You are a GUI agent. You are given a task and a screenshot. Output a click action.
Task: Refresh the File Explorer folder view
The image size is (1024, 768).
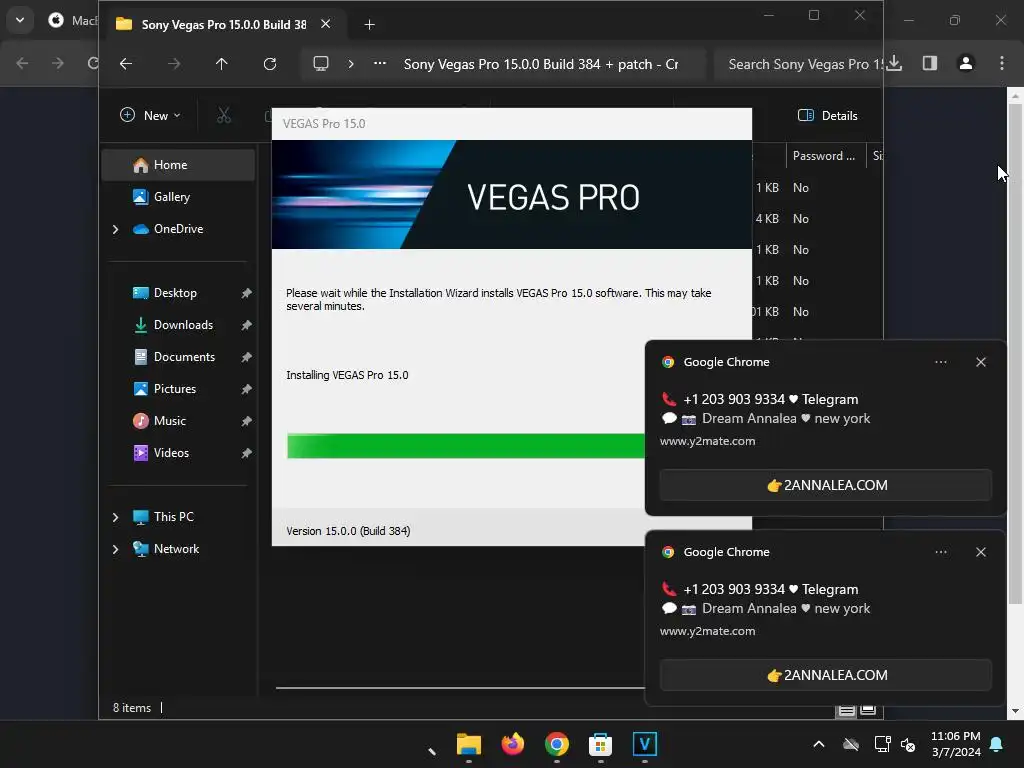point(270,63)
